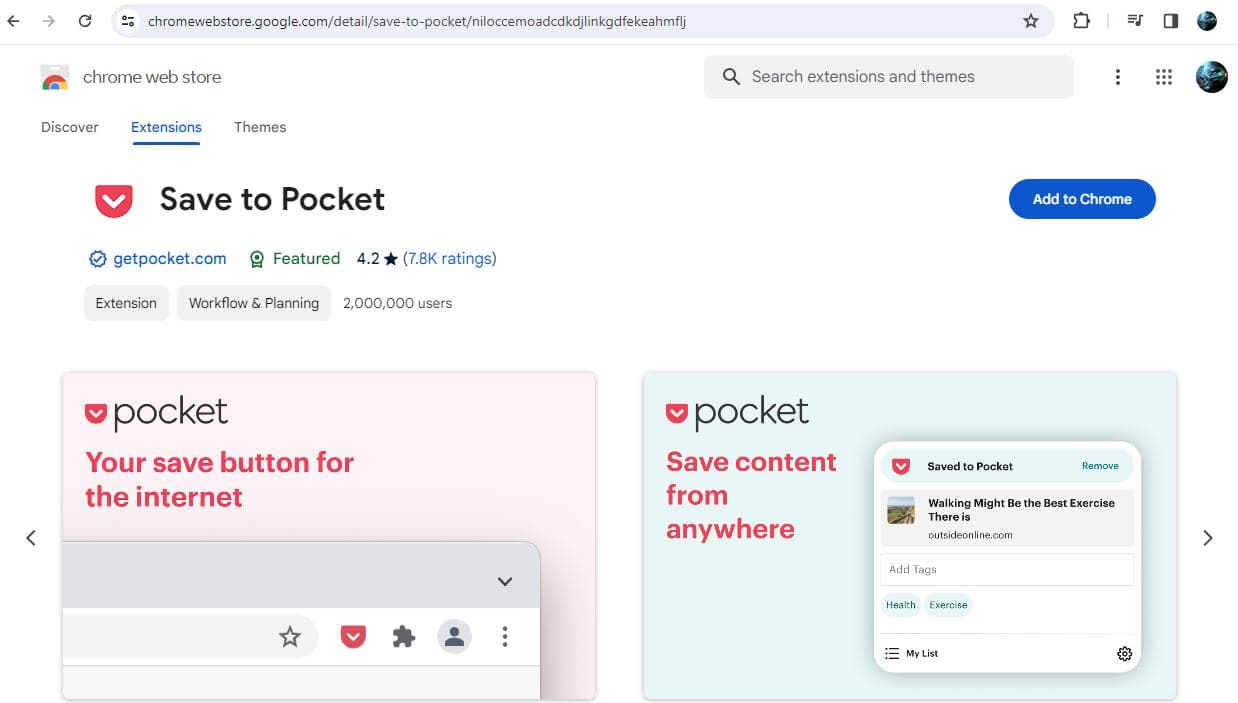Click the Workflow & Planning chip

[x=254, y=303]
